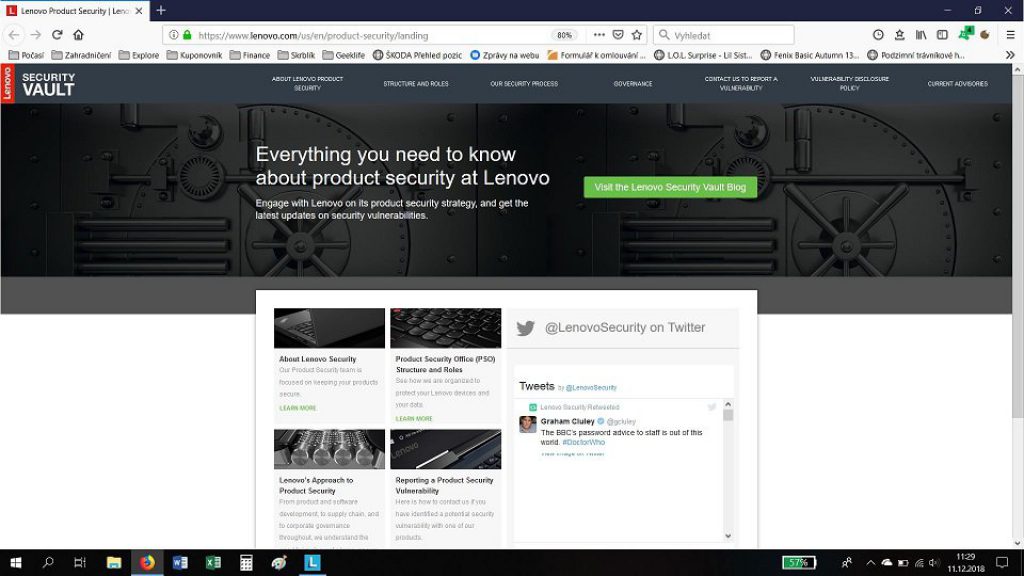Screen dimensions: 1024x576
Task: Open the Library icon
Action: [921, 35]
